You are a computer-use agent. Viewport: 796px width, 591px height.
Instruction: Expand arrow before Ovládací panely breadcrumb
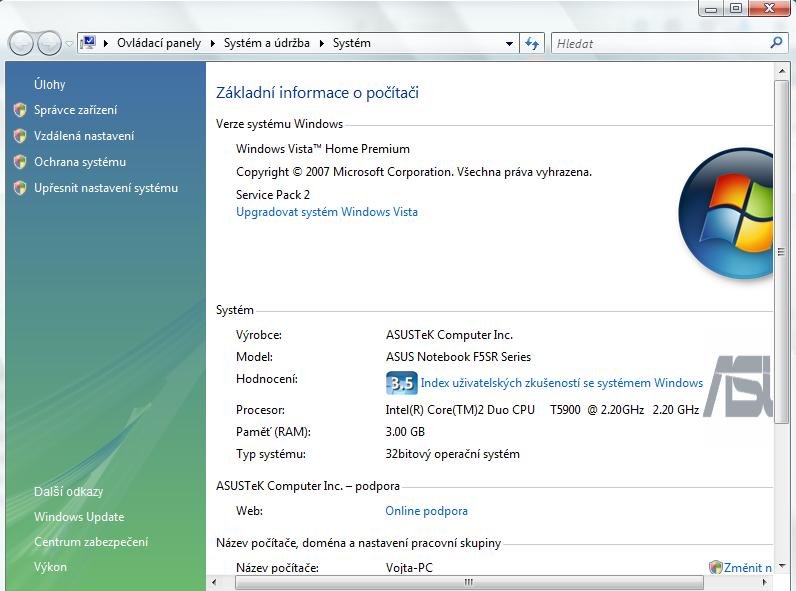tap(106, 44)
